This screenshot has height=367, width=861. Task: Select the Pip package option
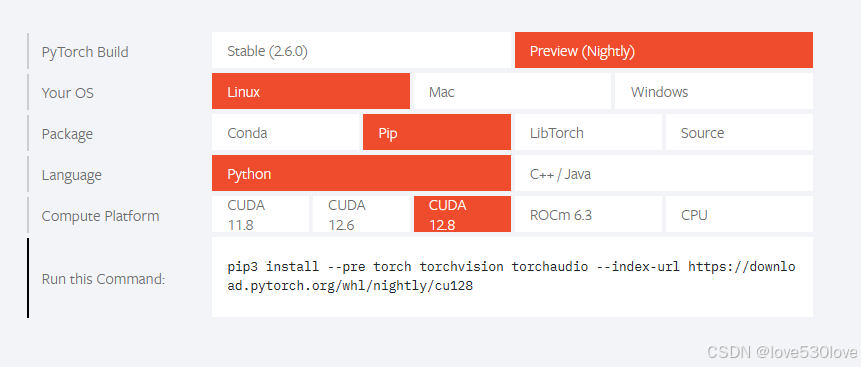437,132
